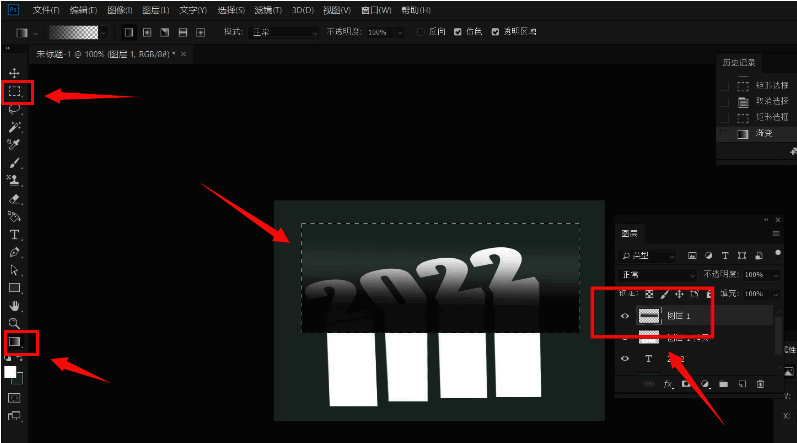Image resolution: width=797 pixels, height=443 pixels.
Task: Select the Rectangle shape tool
Action: point(14,288)
